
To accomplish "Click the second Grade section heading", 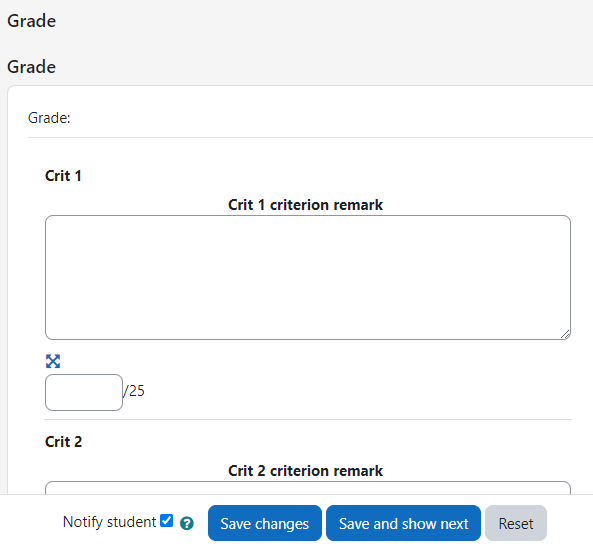I will click(x=31, y=67).
